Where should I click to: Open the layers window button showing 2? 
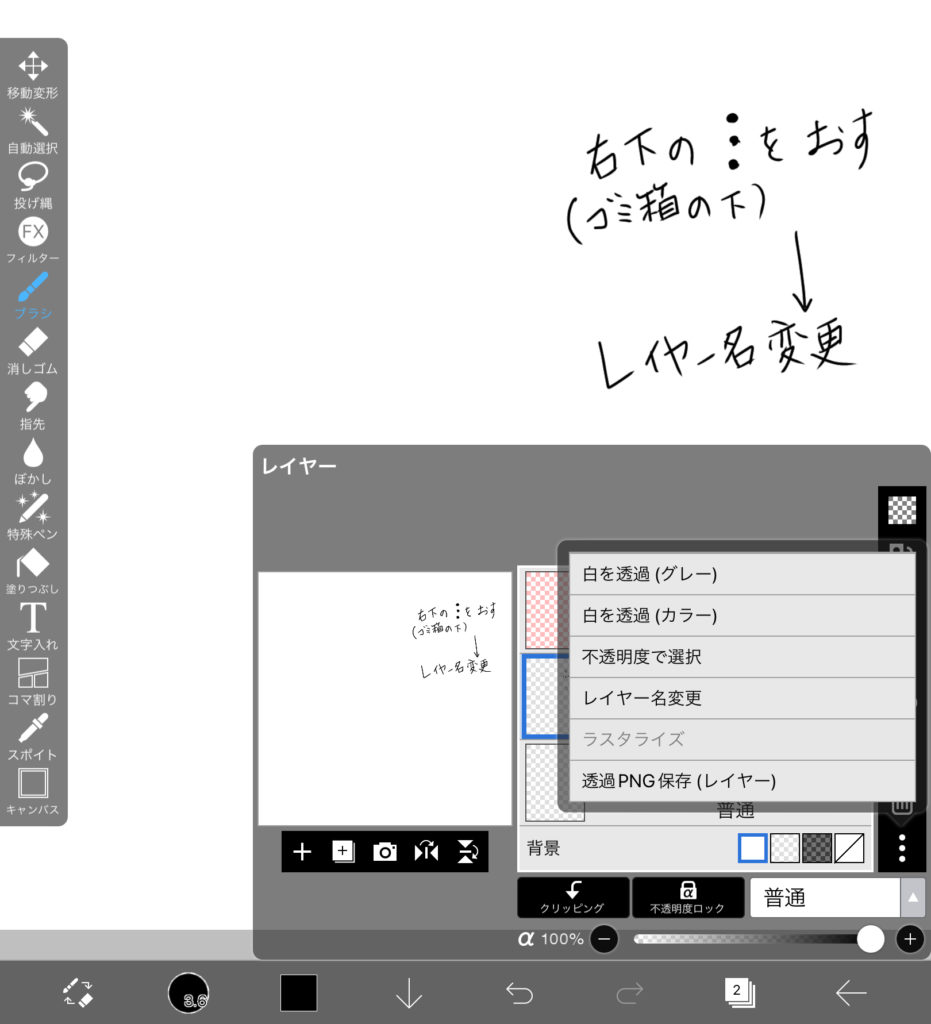tap(739, 993)
